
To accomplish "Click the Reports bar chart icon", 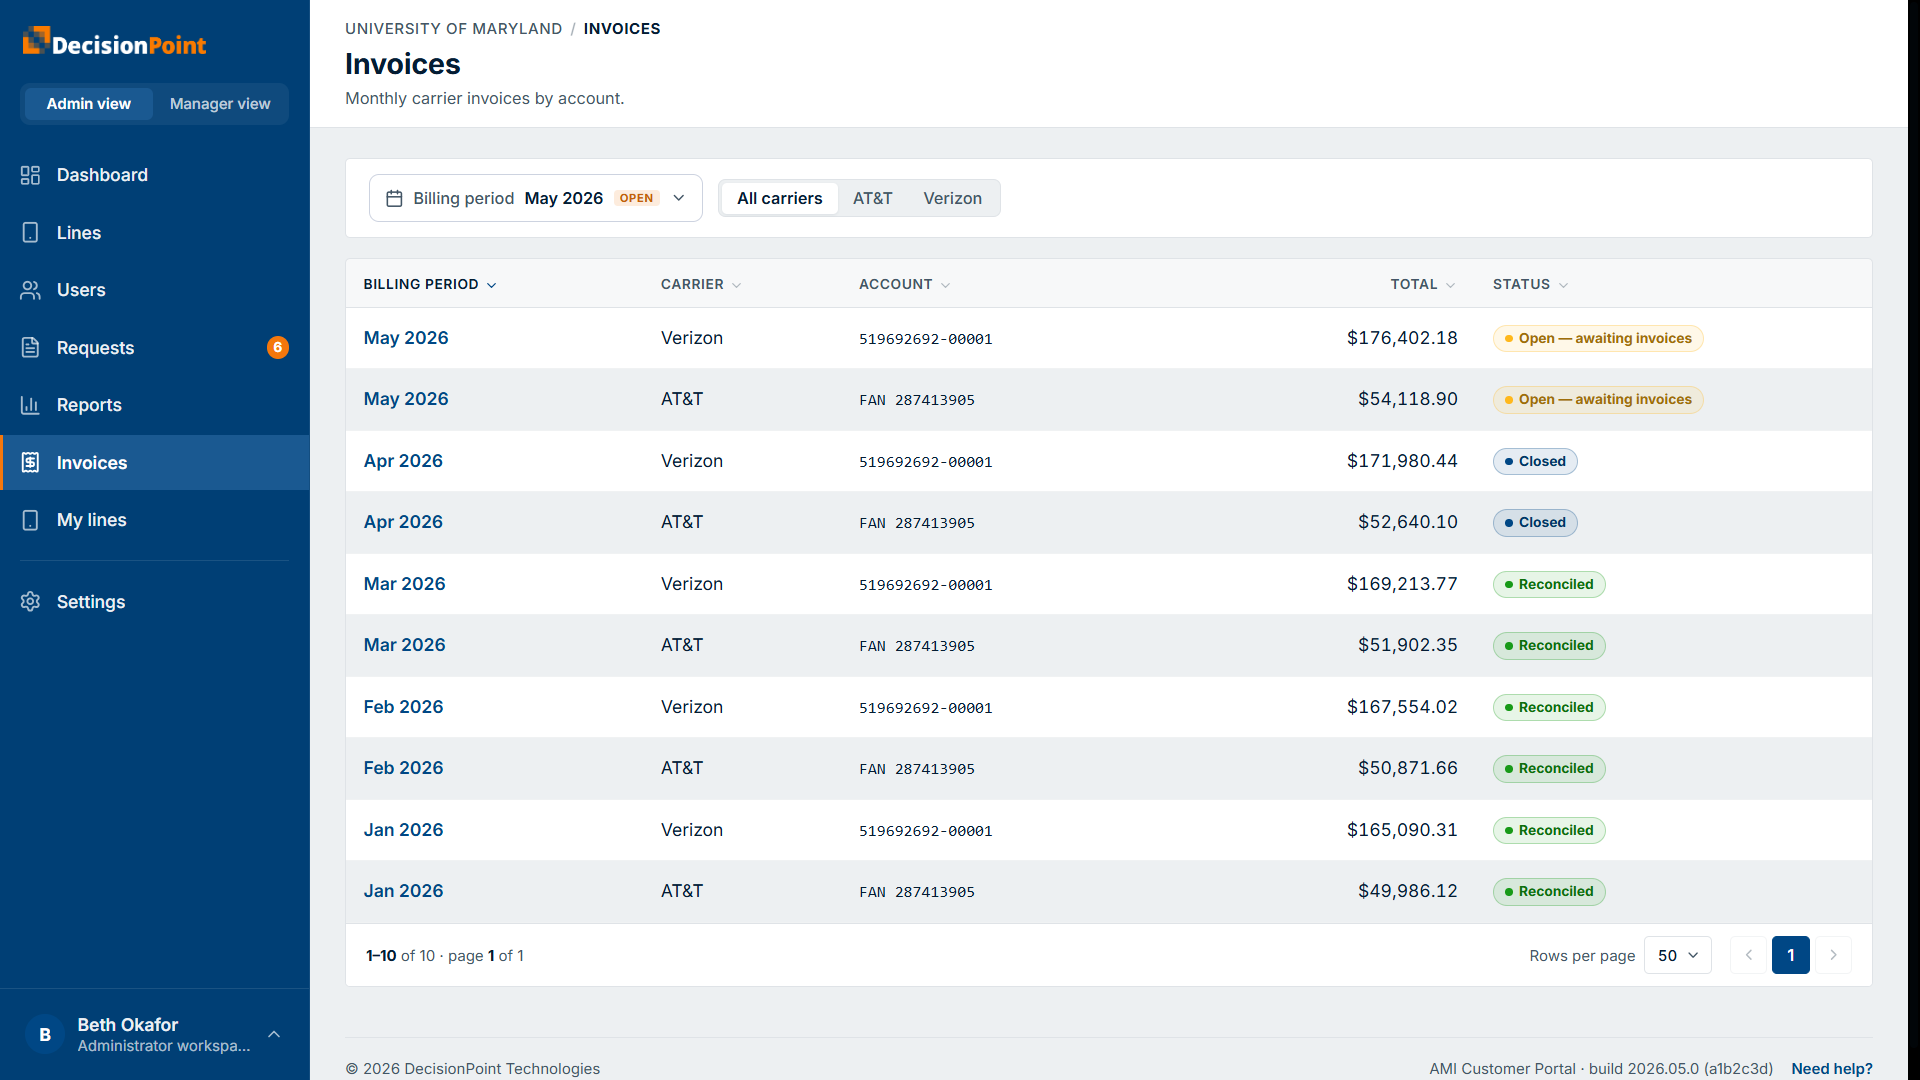I will pyautogui.click(x=30, y=405).
